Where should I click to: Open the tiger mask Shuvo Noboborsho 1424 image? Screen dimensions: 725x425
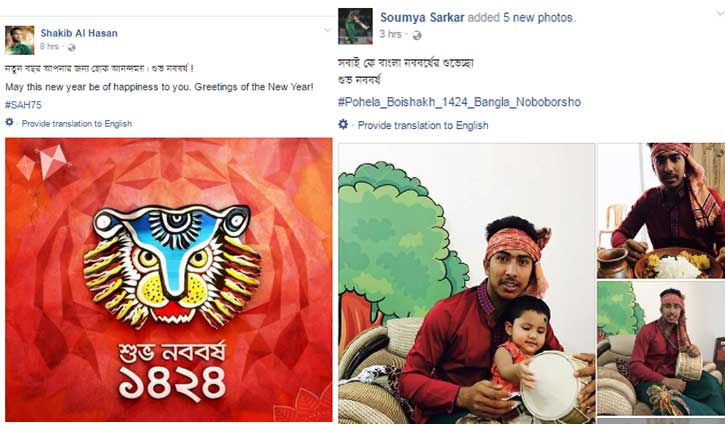pyautogui.click(x=169, y=280)
